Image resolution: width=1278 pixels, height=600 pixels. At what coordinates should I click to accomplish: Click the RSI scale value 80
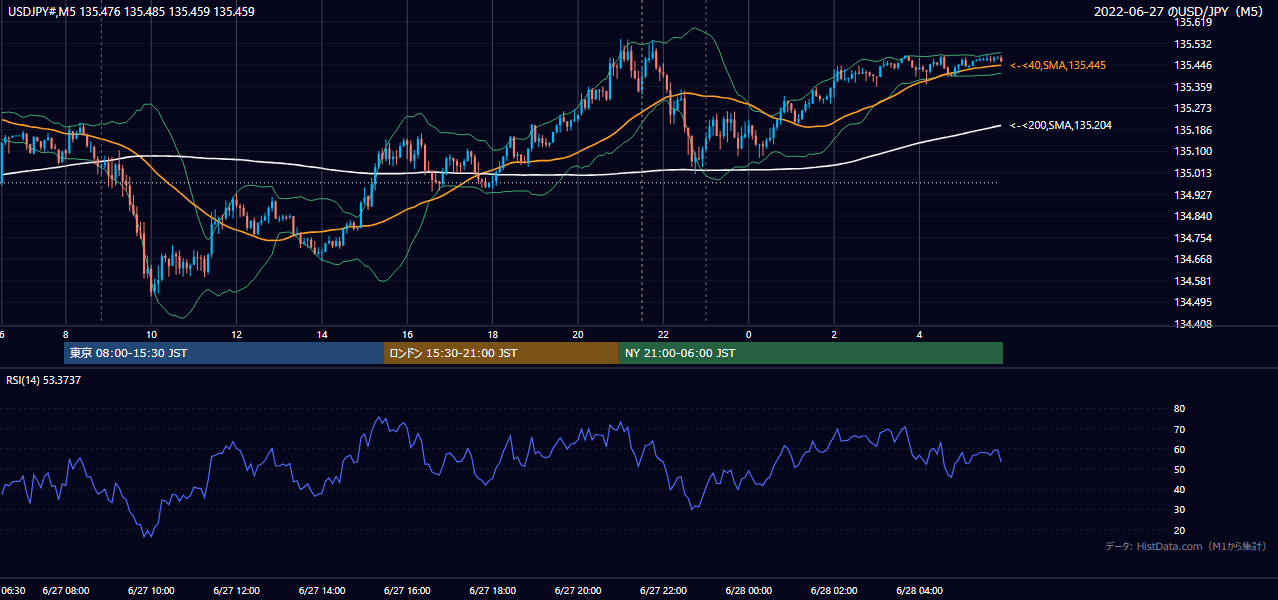click(x=1179, y=409)
